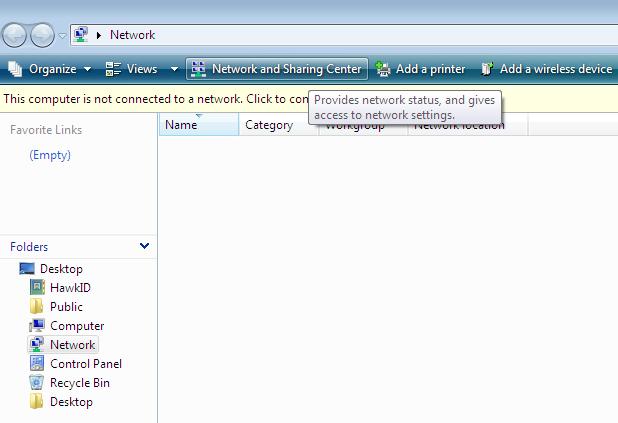Image resolution: width=618 pixels, height=423 pixels.
Task: Open the recent pages dropdown arrow
Action: click(x=62, y=35)
